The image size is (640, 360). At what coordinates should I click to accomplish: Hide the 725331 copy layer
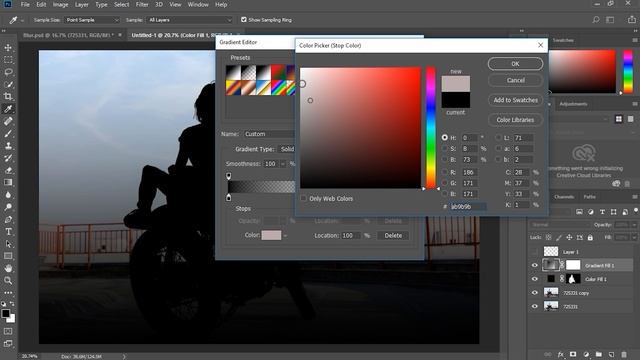535,293
